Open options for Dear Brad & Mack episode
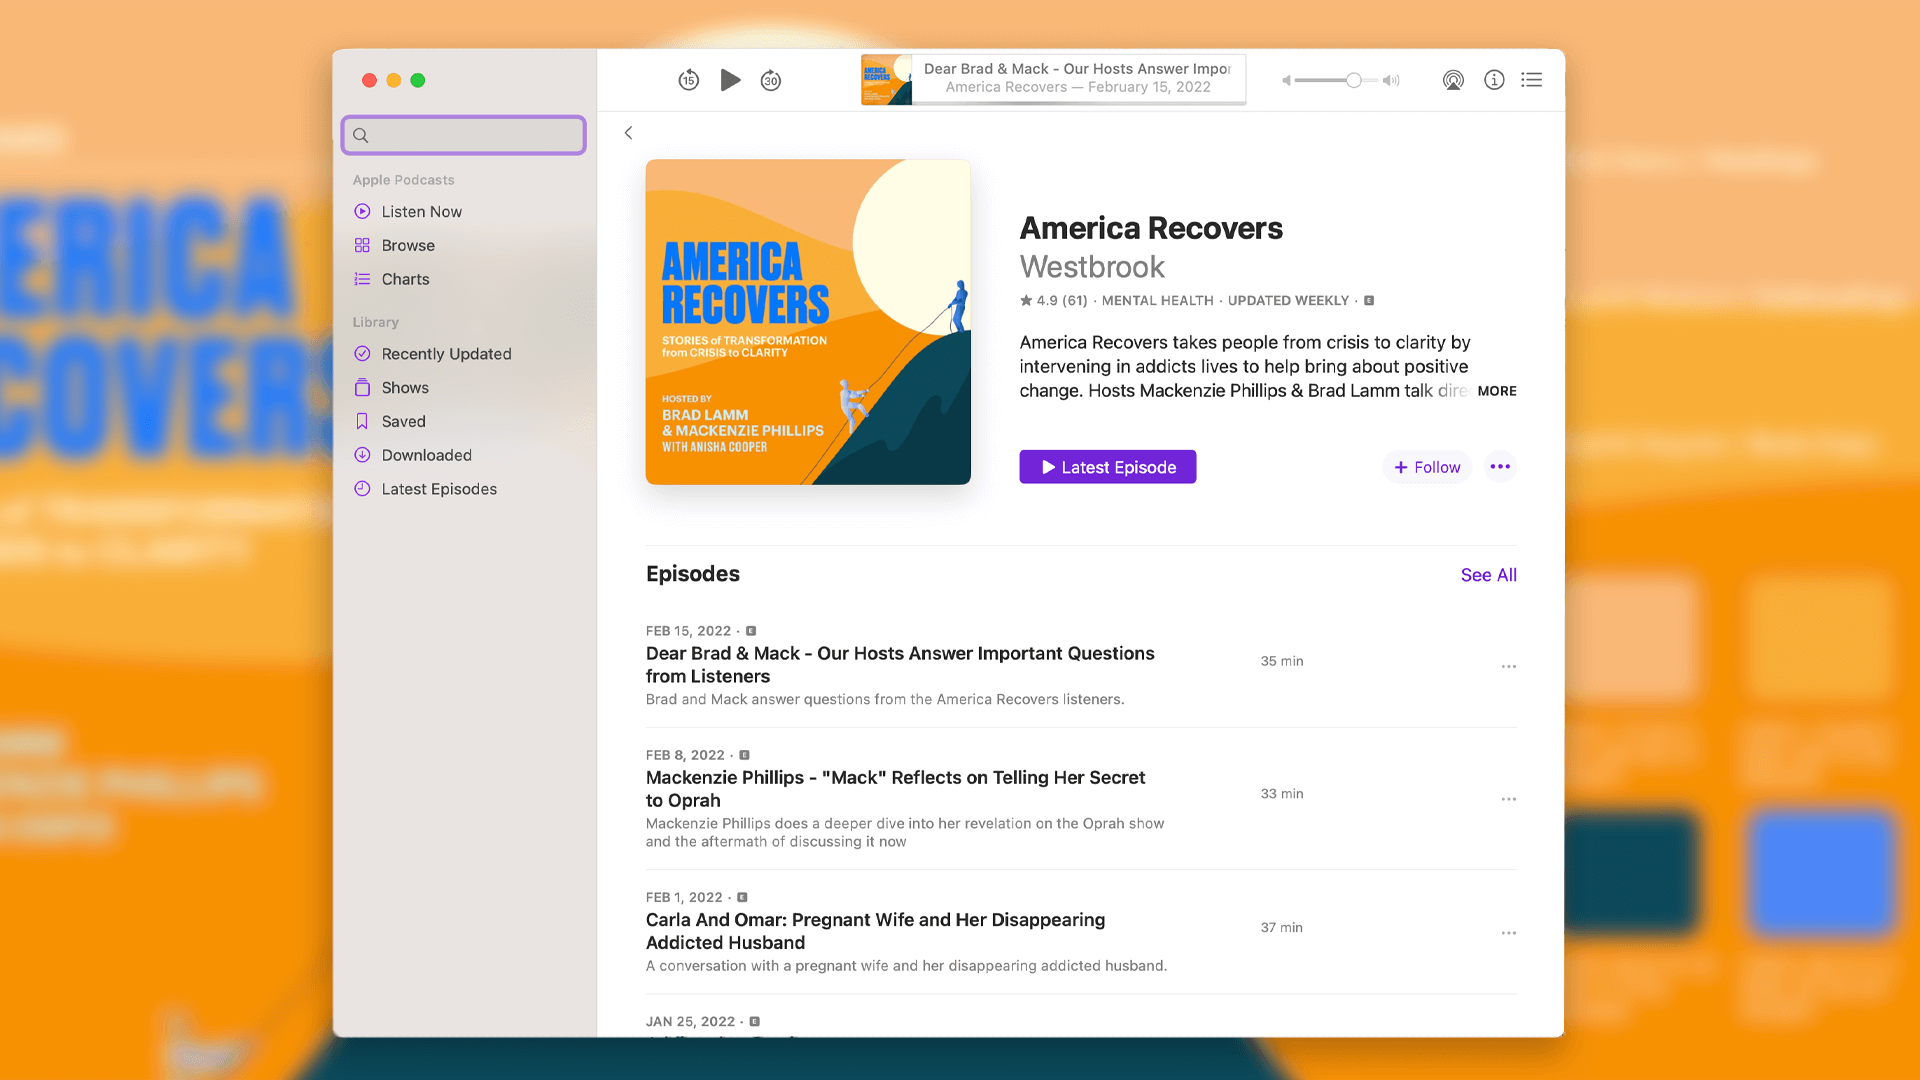Image resolution: width=1920 pixels, height=1080 pixels. [x=1508, y=667]
